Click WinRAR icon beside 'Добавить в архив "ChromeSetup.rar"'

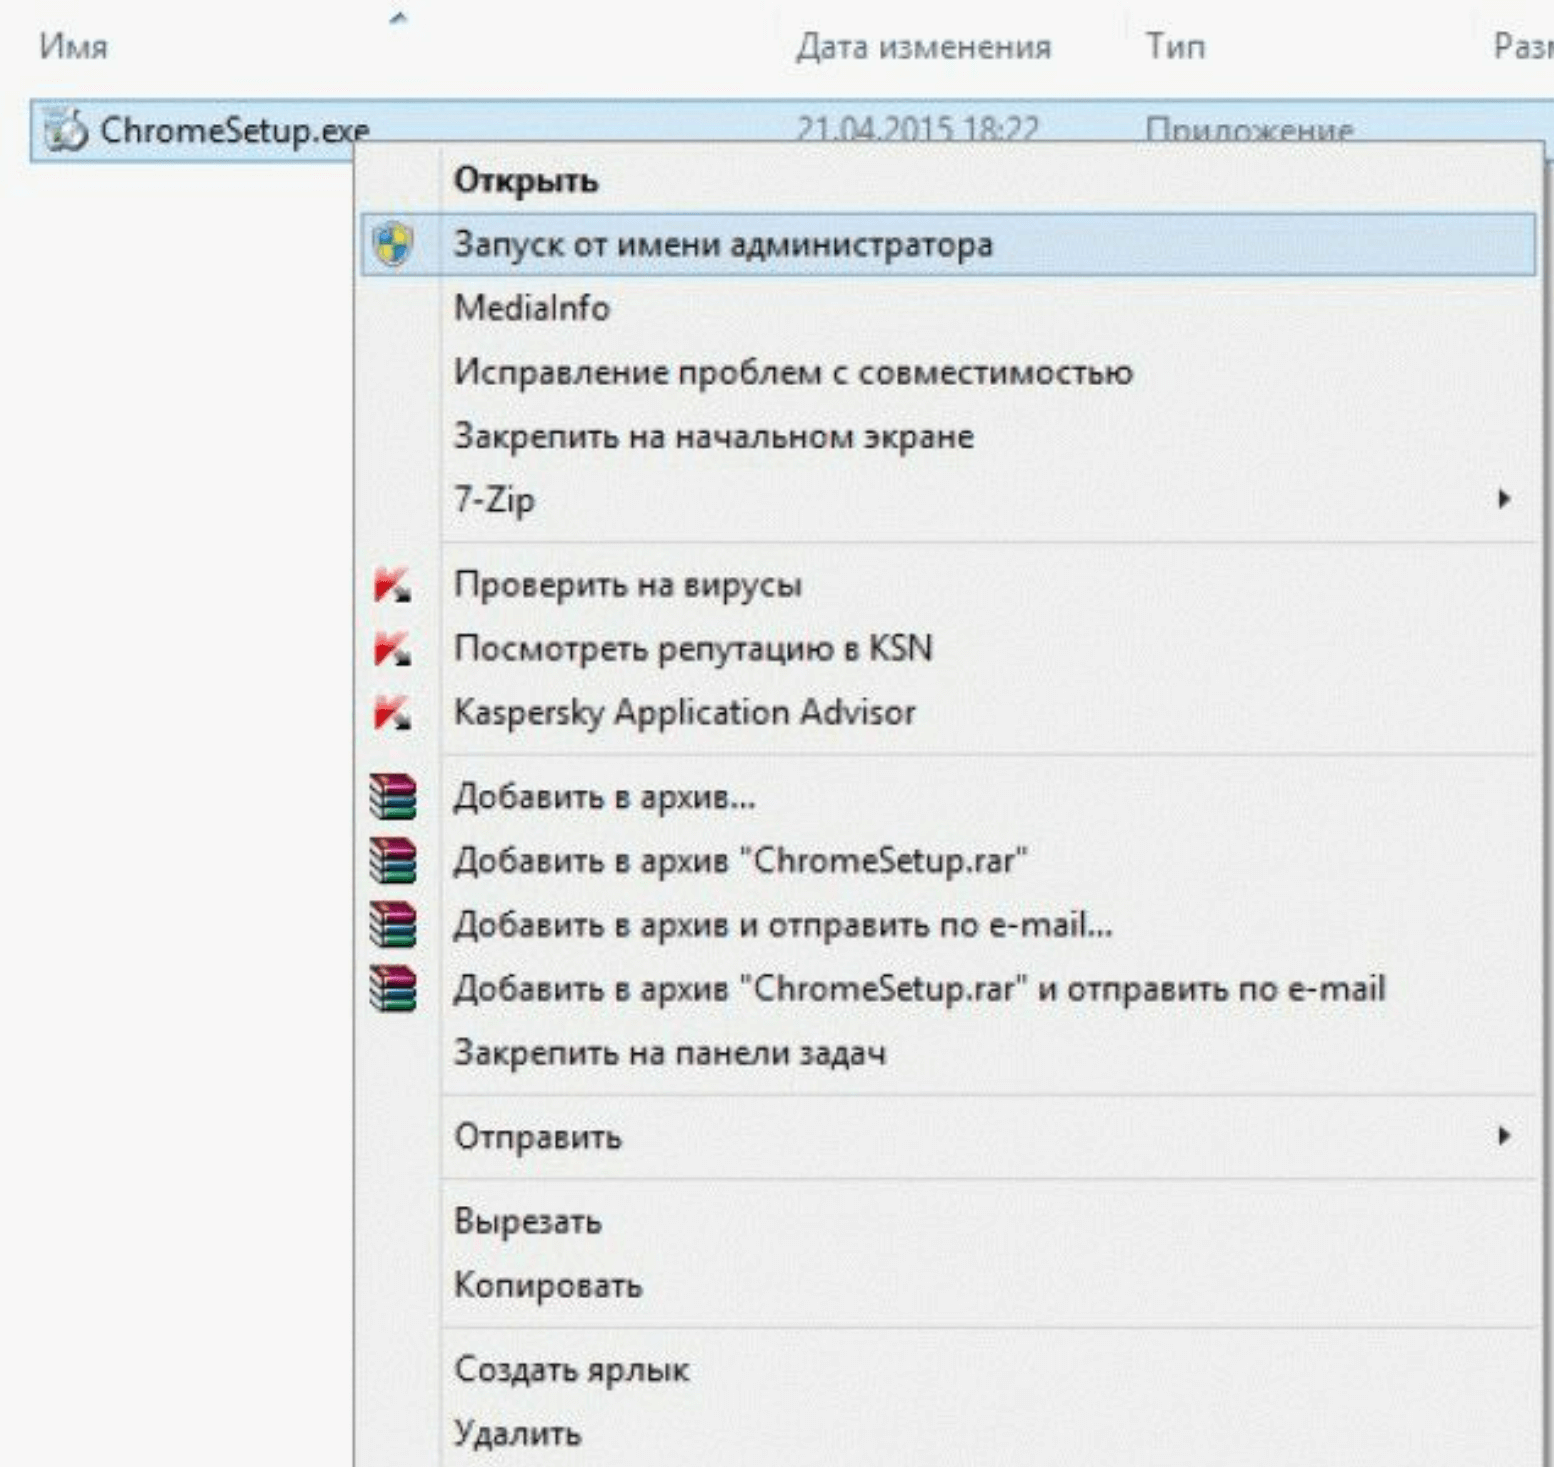[x=393, y=861]
